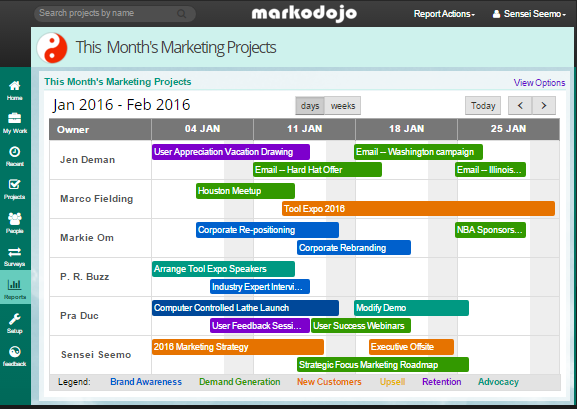Open User Success Webinars bar

point(361,326)
